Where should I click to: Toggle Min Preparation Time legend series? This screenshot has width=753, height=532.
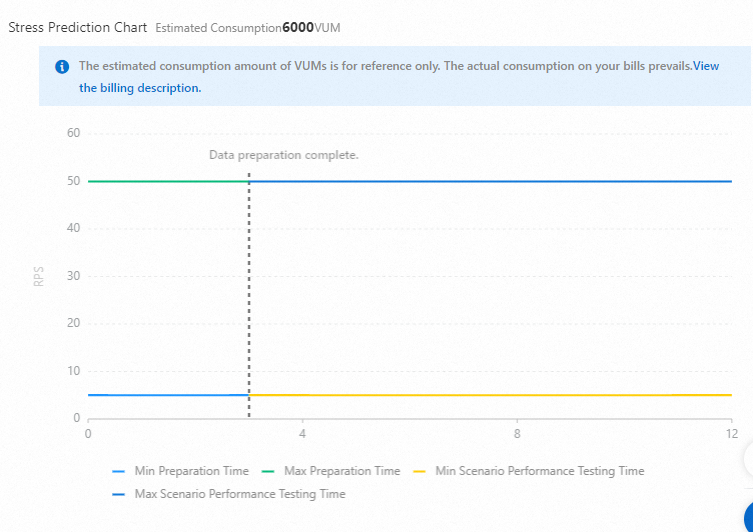(181, 471)
